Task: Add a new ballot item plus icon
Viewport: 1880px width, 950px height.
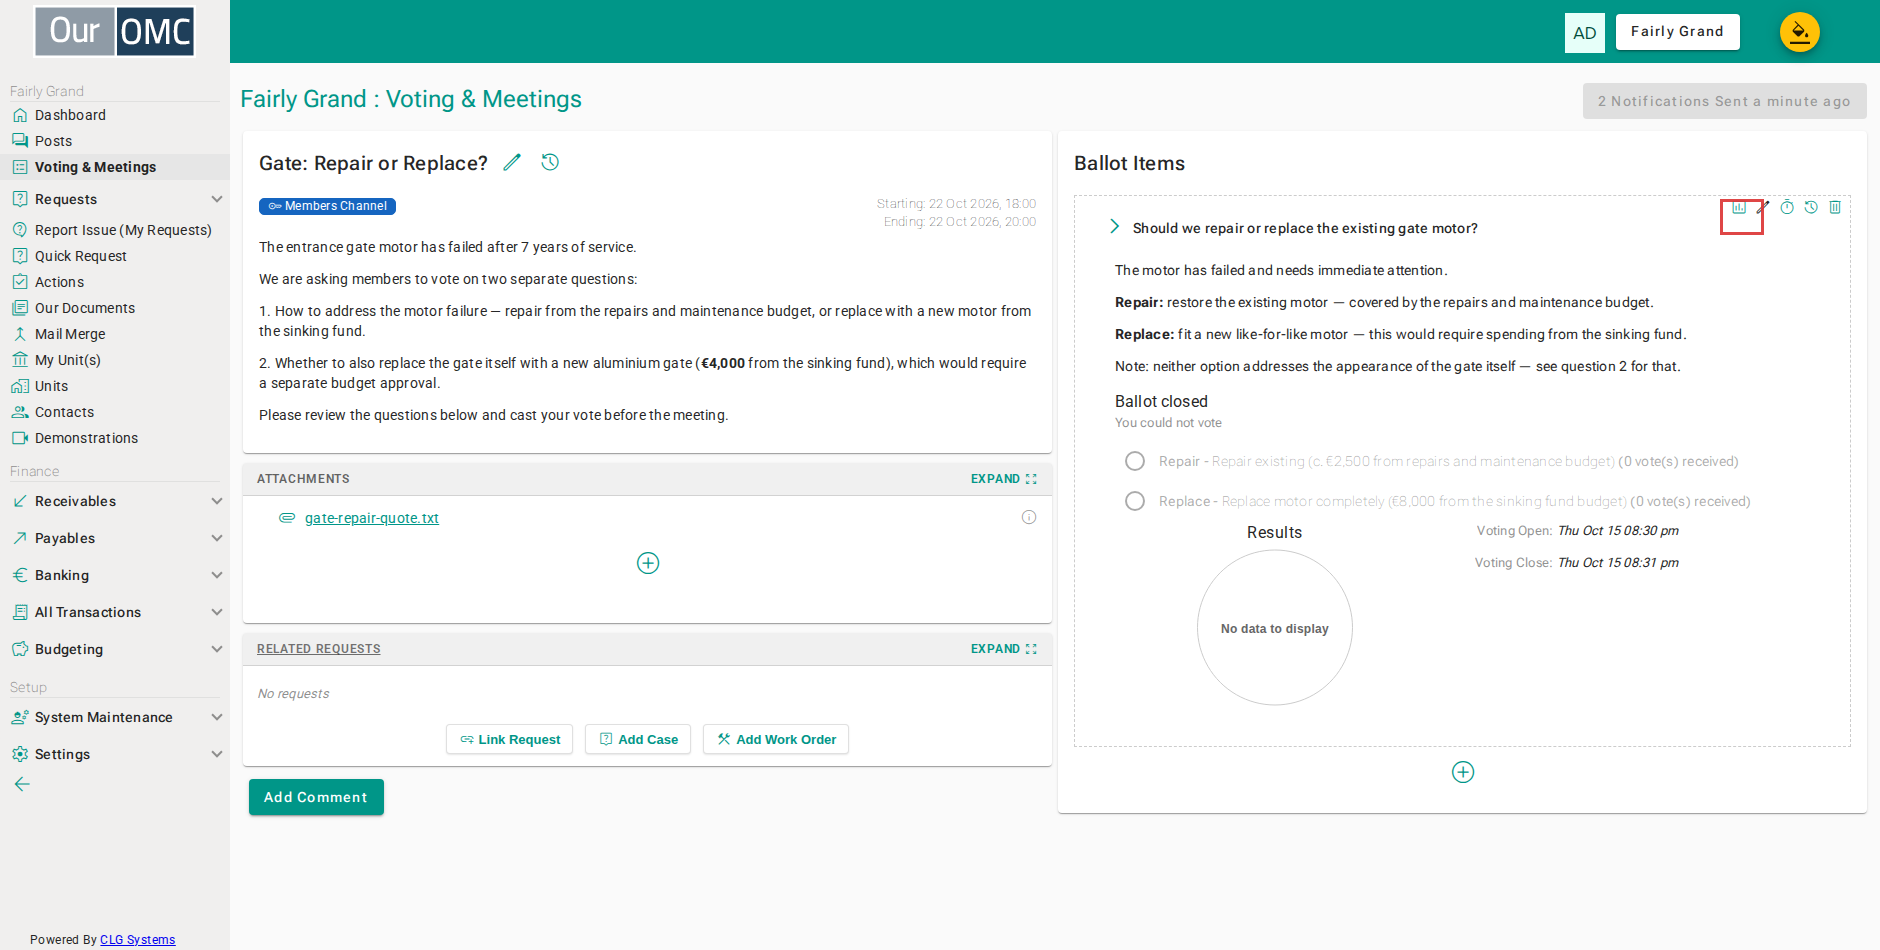Action: (1463, 772)
